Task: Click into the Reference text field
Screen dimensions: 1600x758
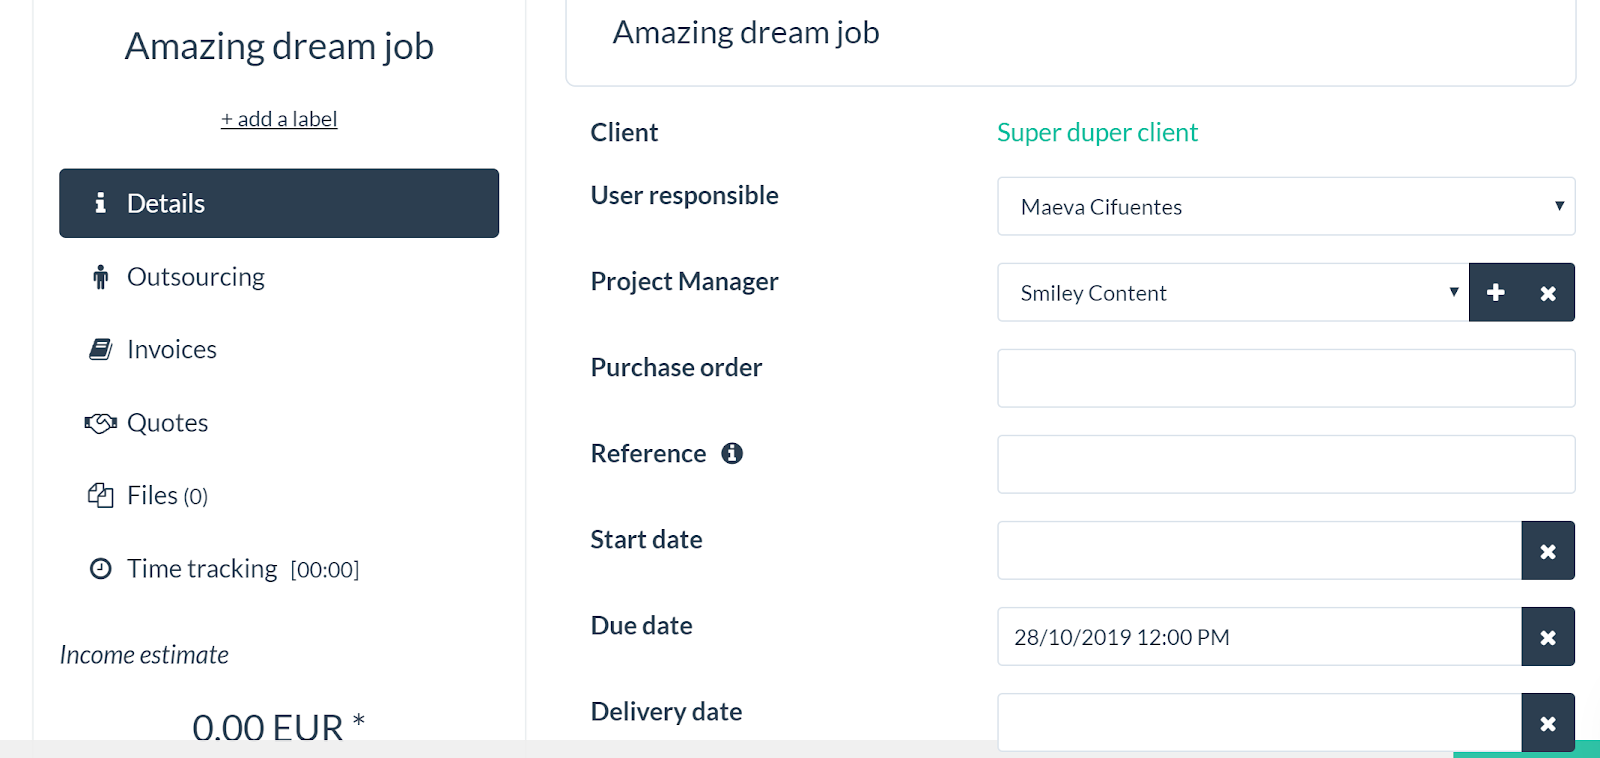Action: [1286, 464]
